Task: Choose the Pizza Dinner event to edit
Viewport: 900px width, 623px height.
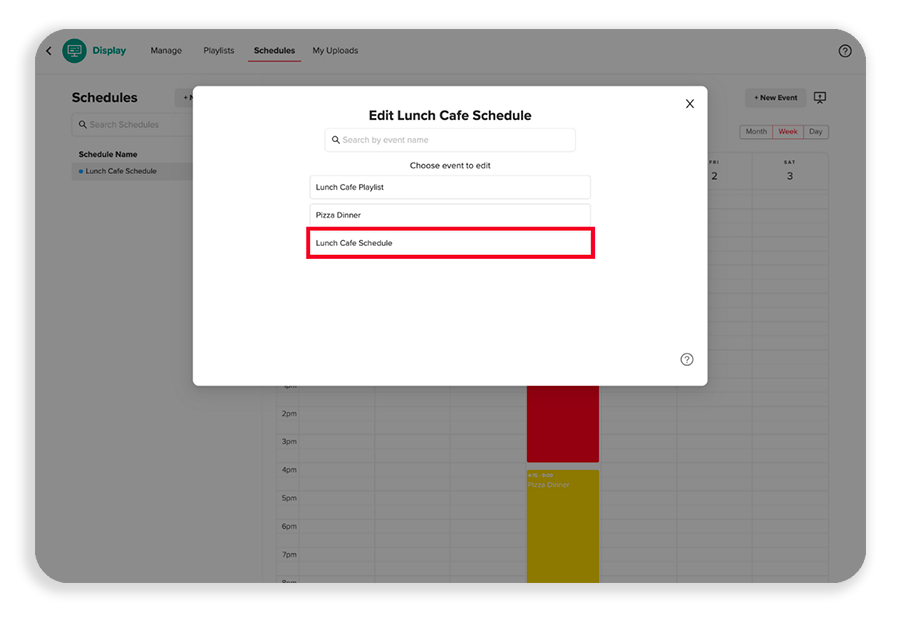Action: coord(450,215)
